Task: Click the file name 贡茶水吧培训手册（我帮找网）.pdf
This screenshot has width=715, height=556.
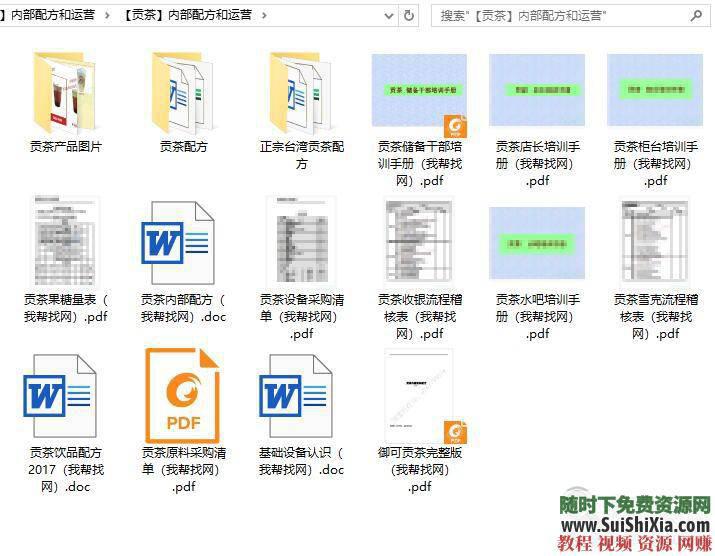Action: [538, 317]
